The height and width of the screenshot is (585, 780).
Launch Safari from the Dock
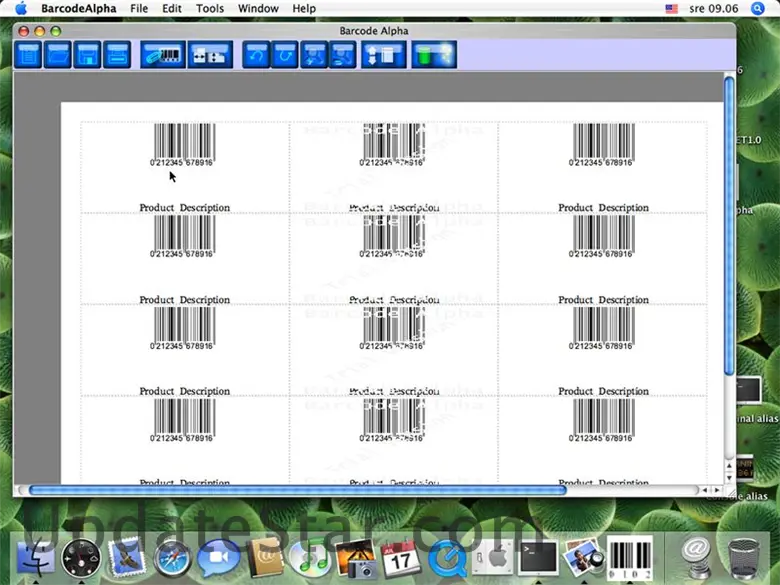[x=172, y=558]
